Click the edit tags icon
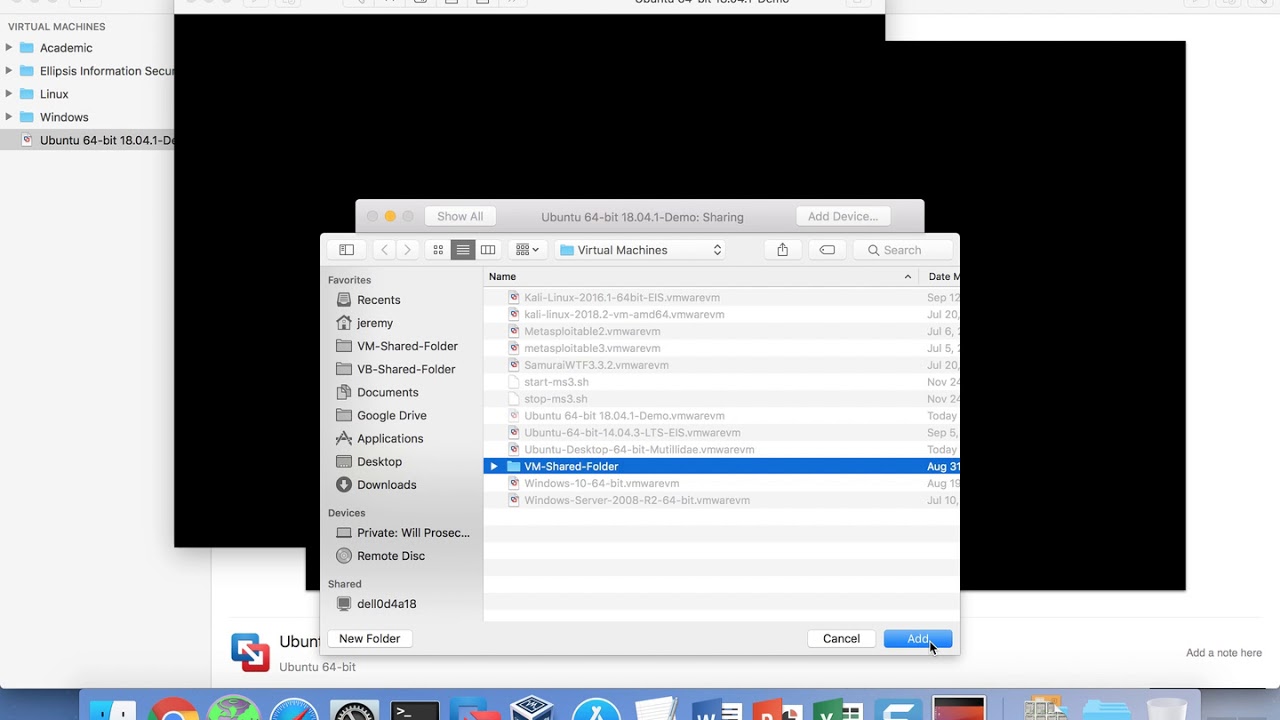 (827, 250)
